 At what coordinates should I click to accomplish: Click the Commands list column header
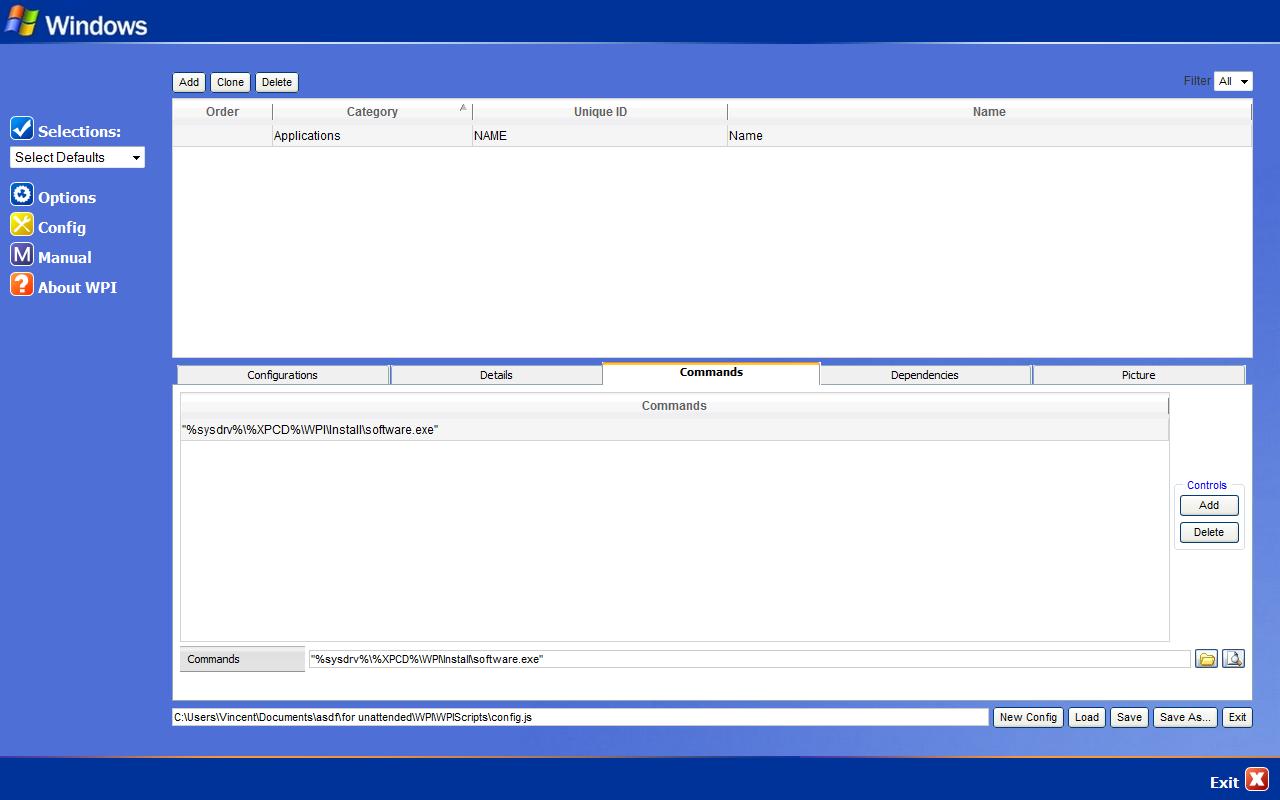click(x=674, y=406)
